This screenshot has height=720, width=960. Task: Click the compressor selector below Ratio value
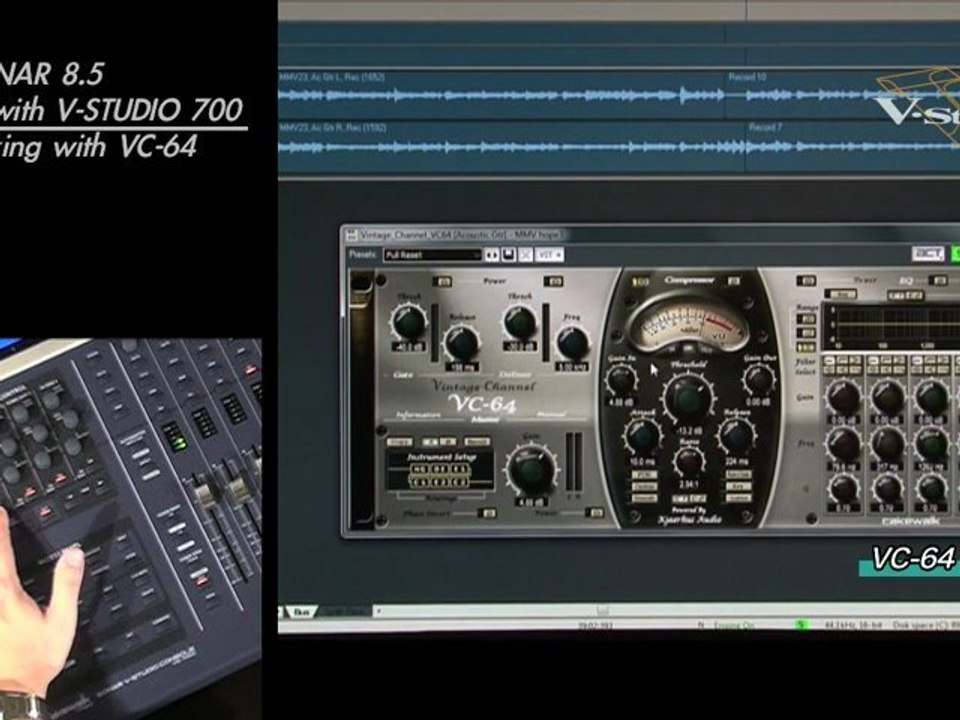689,498
